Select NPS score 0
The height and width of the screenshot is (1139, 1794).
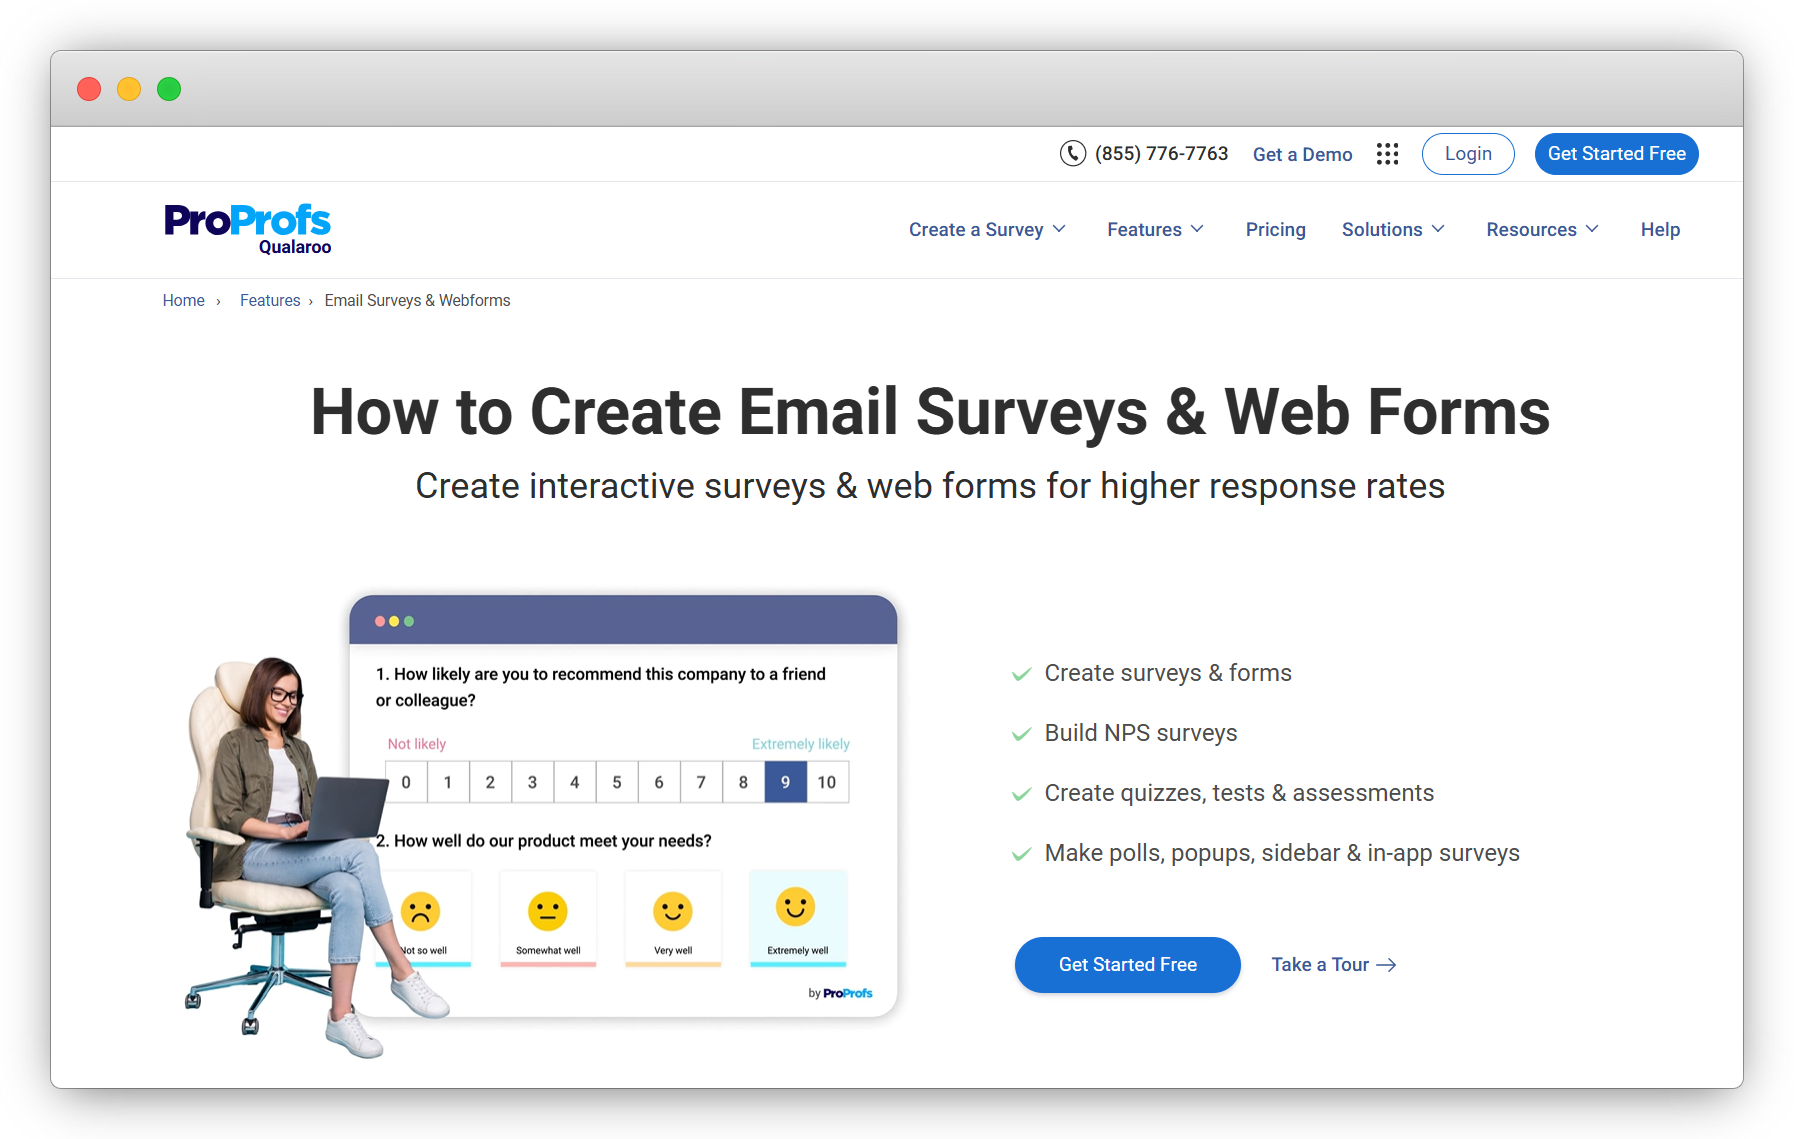point(406,782)
